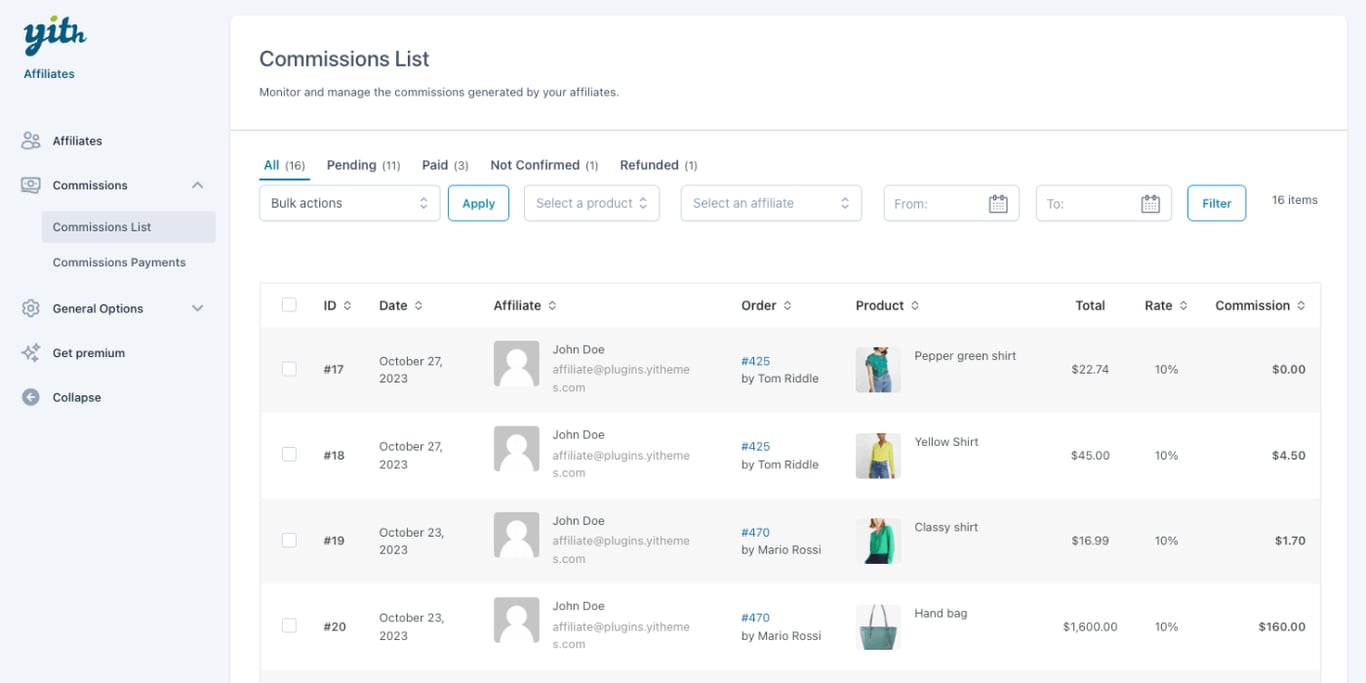Open the calendar icon in the From field
Viewport: 1366px width, 683px height.
[x=997, y=202]
